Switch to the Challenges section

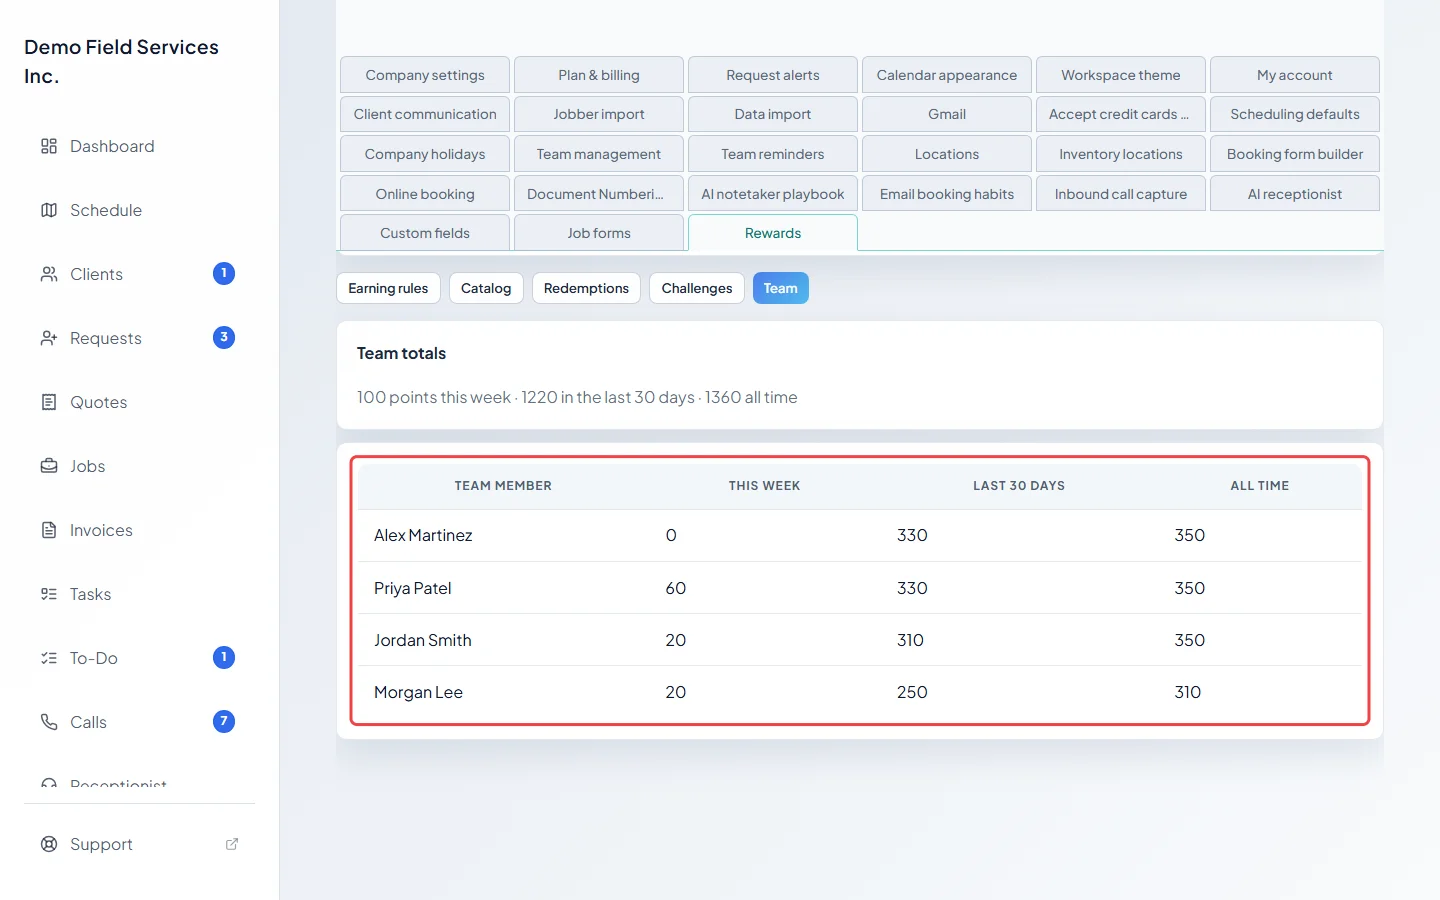pos(697,288)
